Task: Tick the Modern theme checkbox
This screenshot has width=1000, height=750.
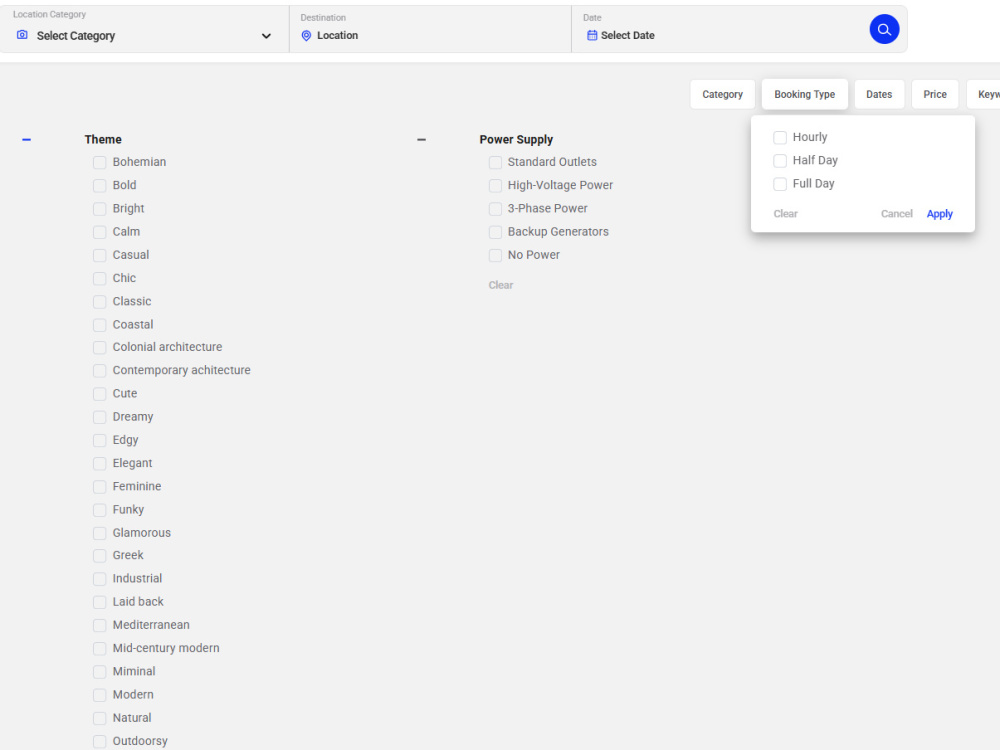Action: (99, 695)
